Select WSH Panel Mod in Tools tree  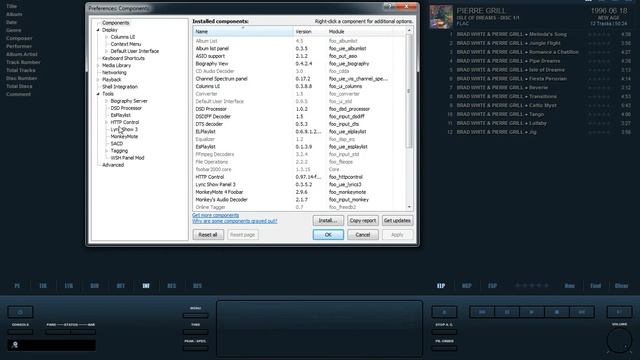pos(127,158)
